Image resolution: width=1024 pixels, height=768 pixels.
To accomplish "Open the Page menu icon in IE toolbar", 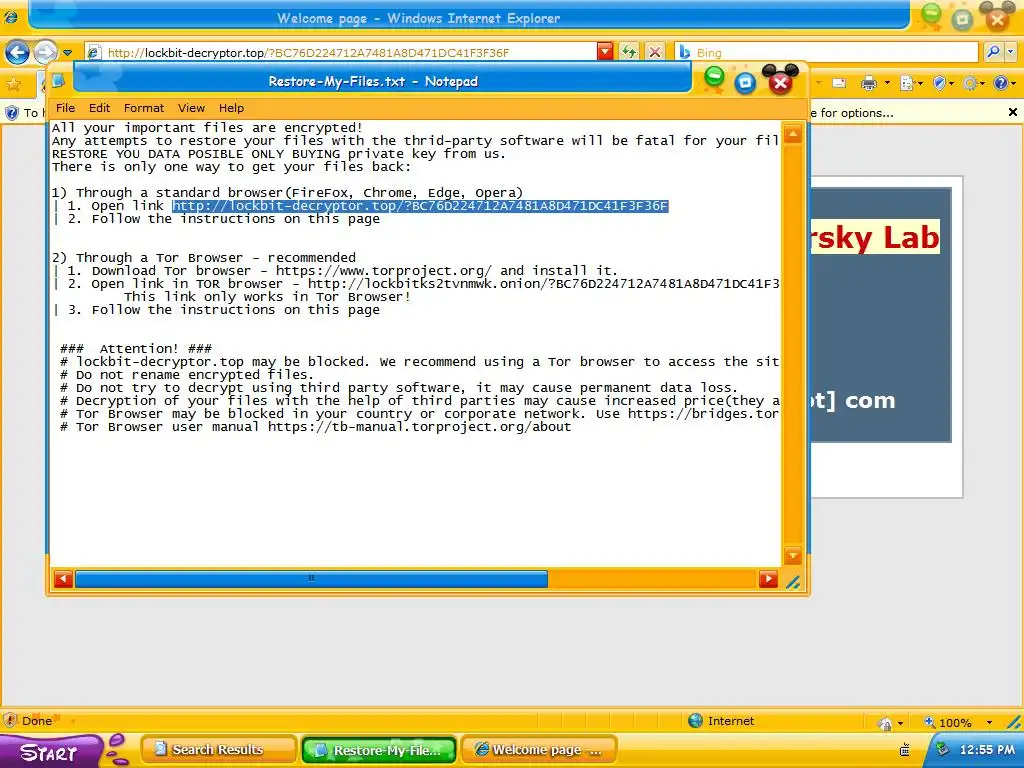I will pos(907,83).
